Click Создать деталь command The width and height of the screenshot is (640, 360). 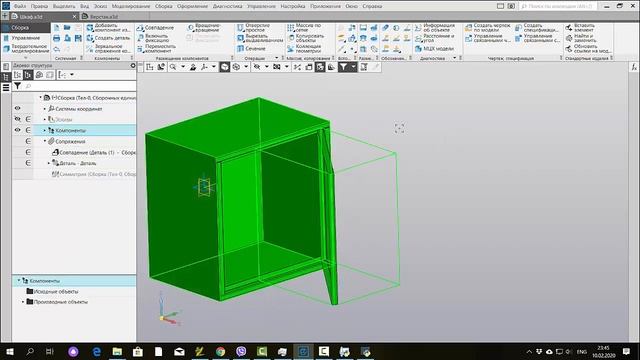(x=108, y=38)
